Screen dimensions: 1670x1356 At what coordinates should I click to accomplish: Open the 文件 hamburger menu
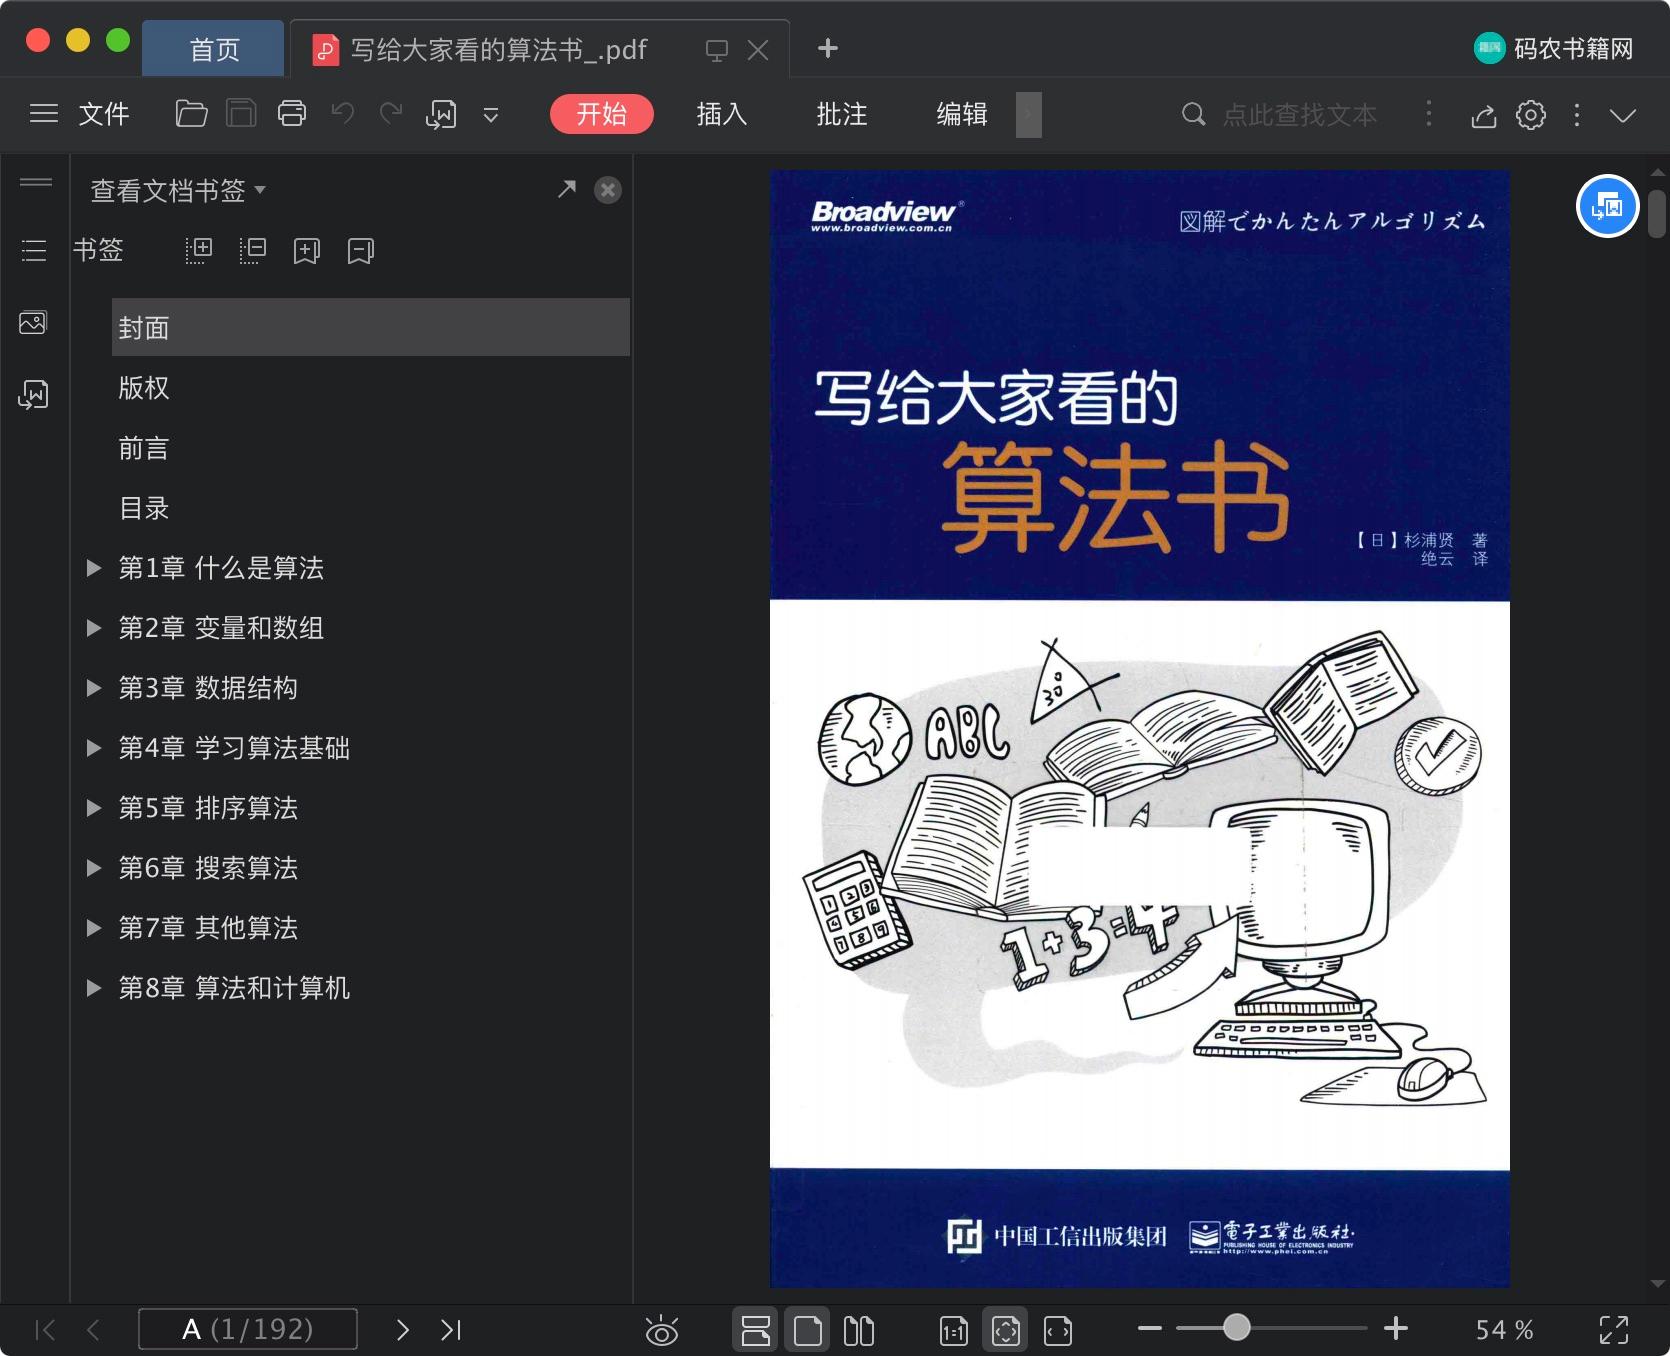coord(79,114)
